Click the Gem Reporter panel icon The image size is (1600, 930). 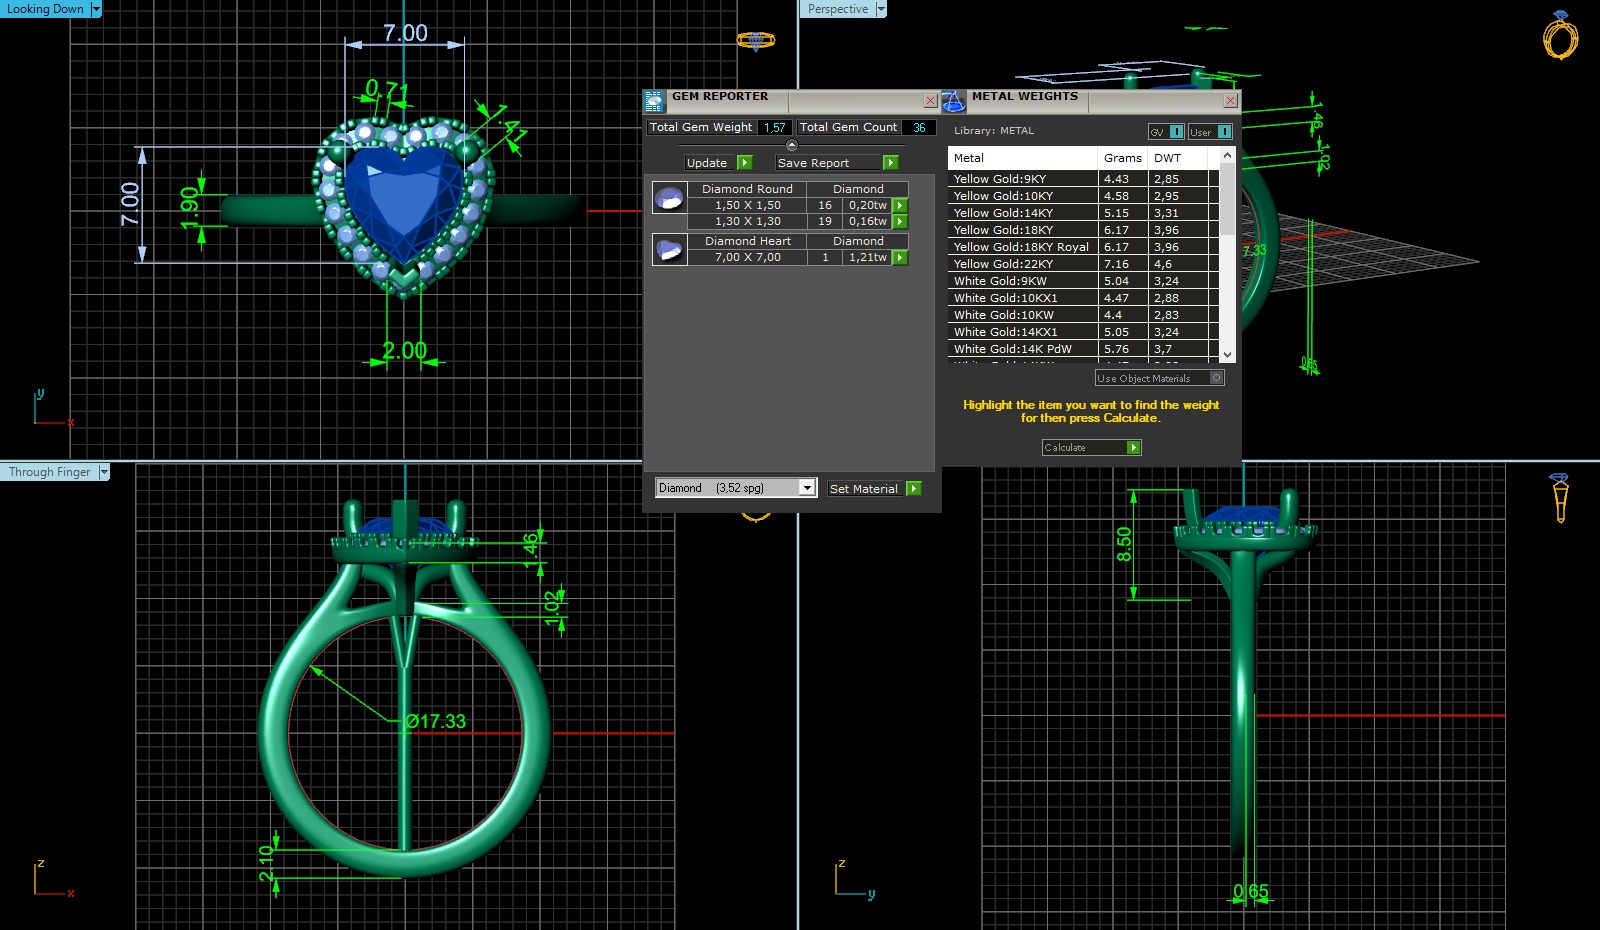654,101
